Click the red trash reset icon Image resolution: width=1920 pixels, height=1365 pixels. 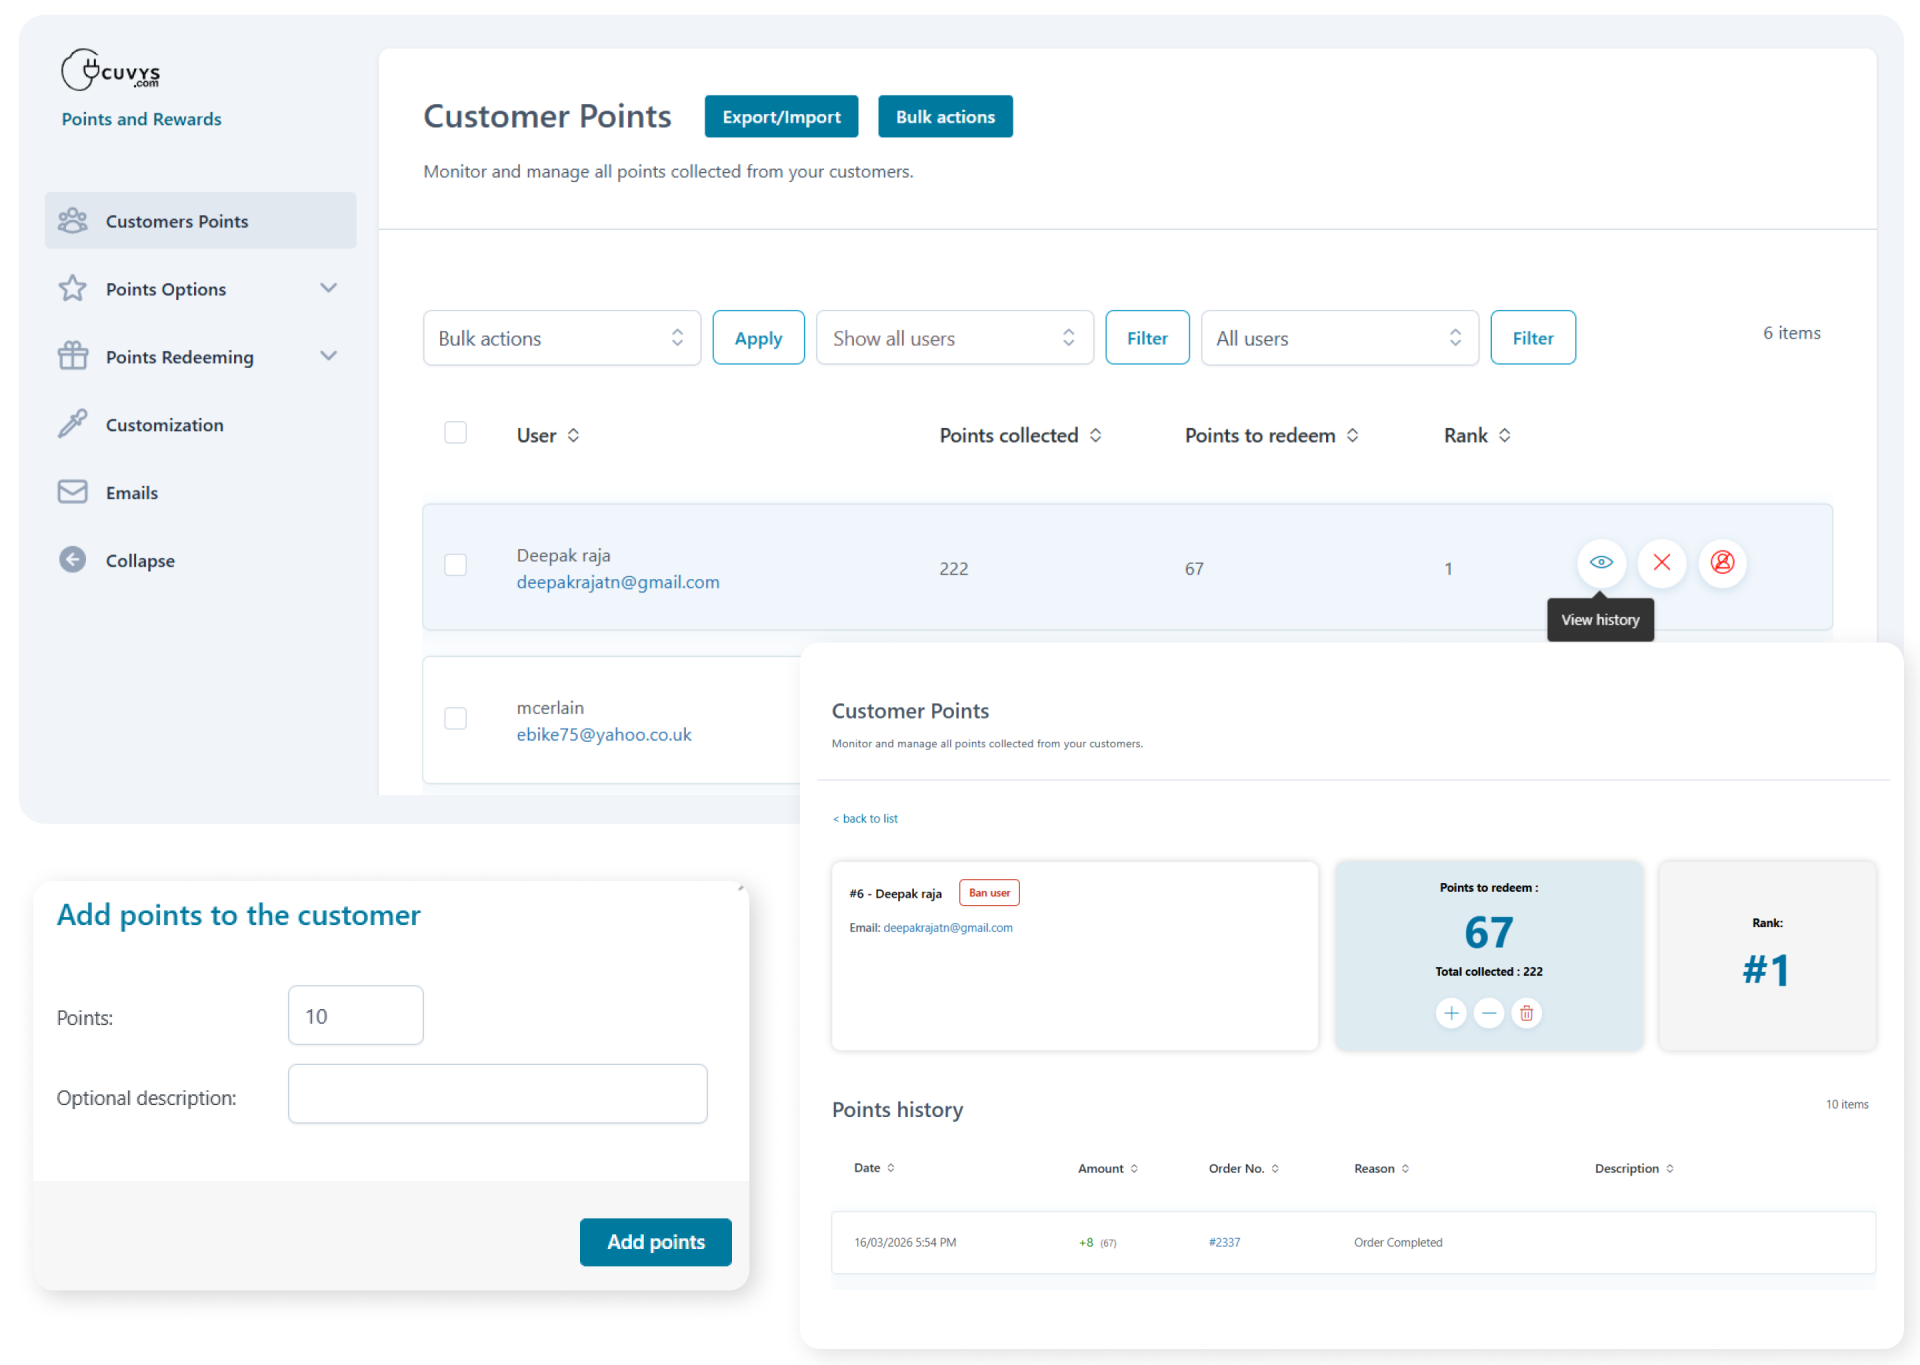click(x=1526, y=1013)
